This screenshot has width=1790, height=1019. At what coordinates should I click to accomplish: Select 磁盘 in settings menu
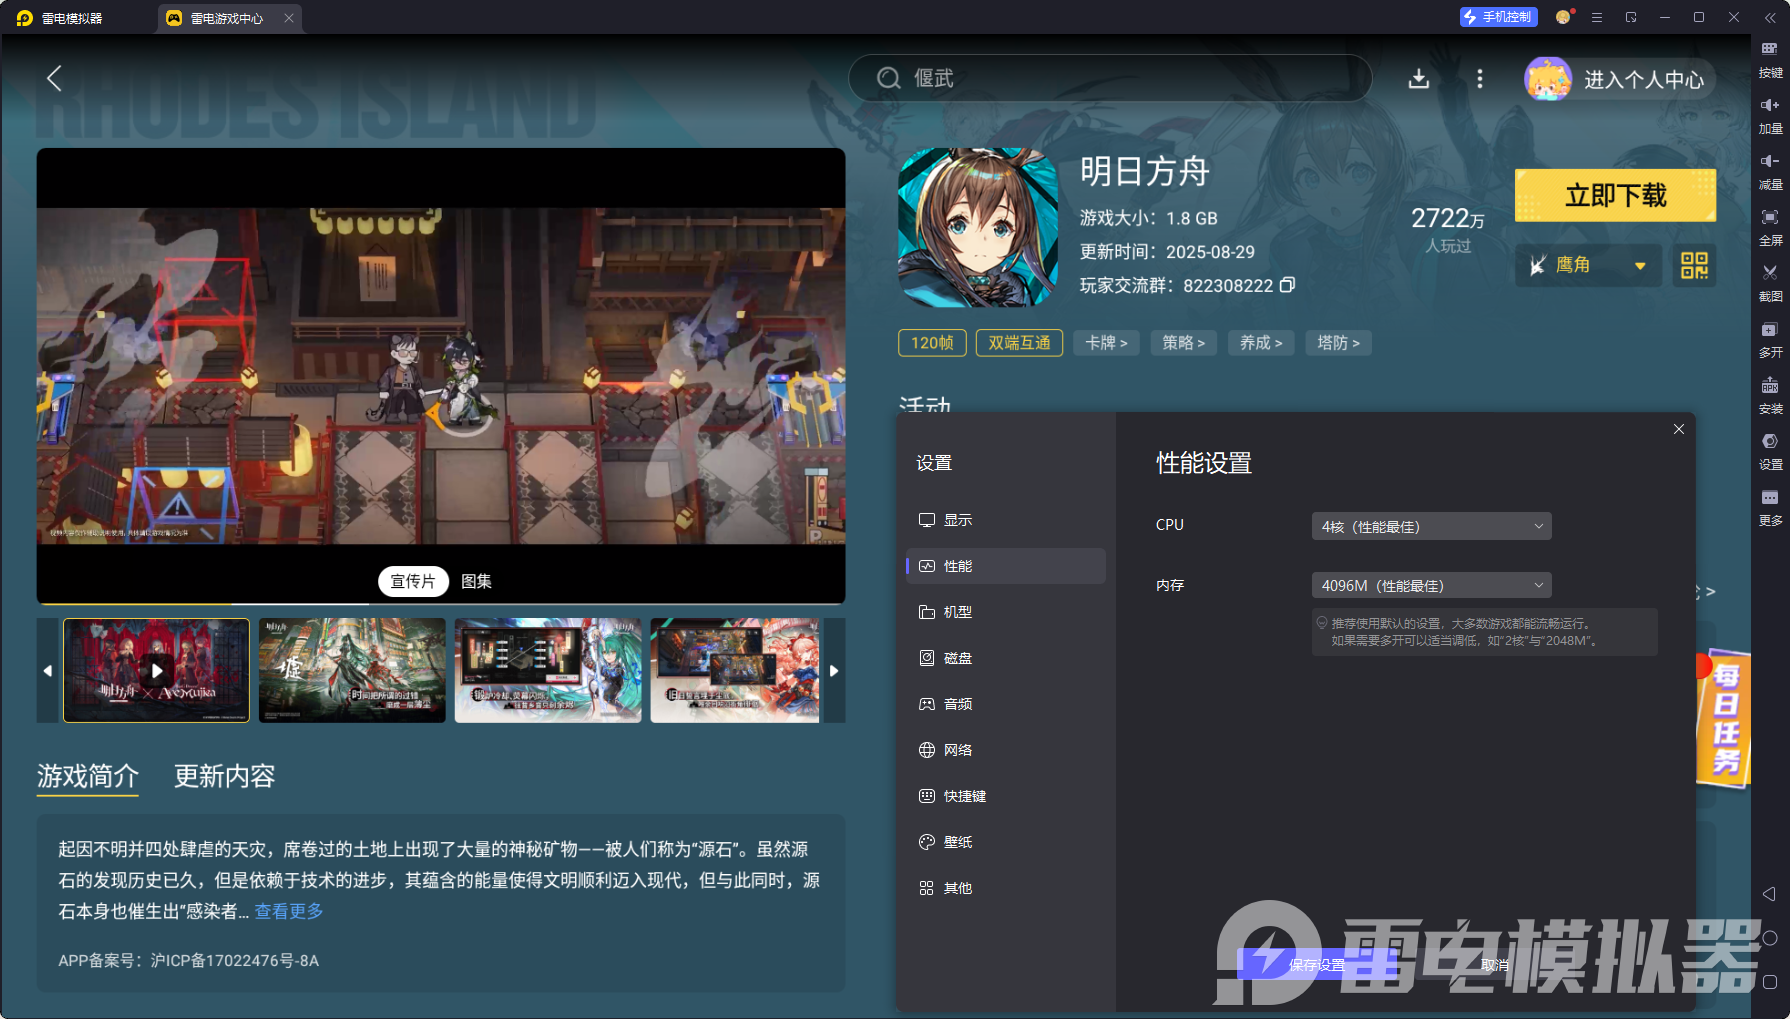(1006, 658)
